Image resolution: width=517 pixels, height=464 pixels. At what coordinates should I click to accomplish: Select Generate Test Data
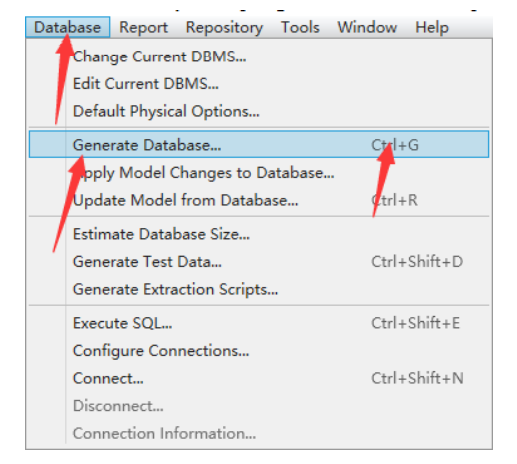259,262
